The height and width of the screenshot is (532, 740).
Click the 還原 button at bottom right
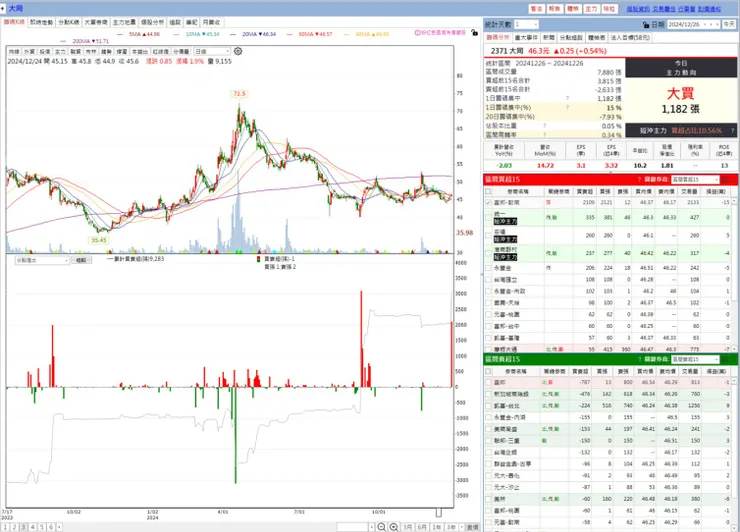pyautogui.click(x=472, y=527)
